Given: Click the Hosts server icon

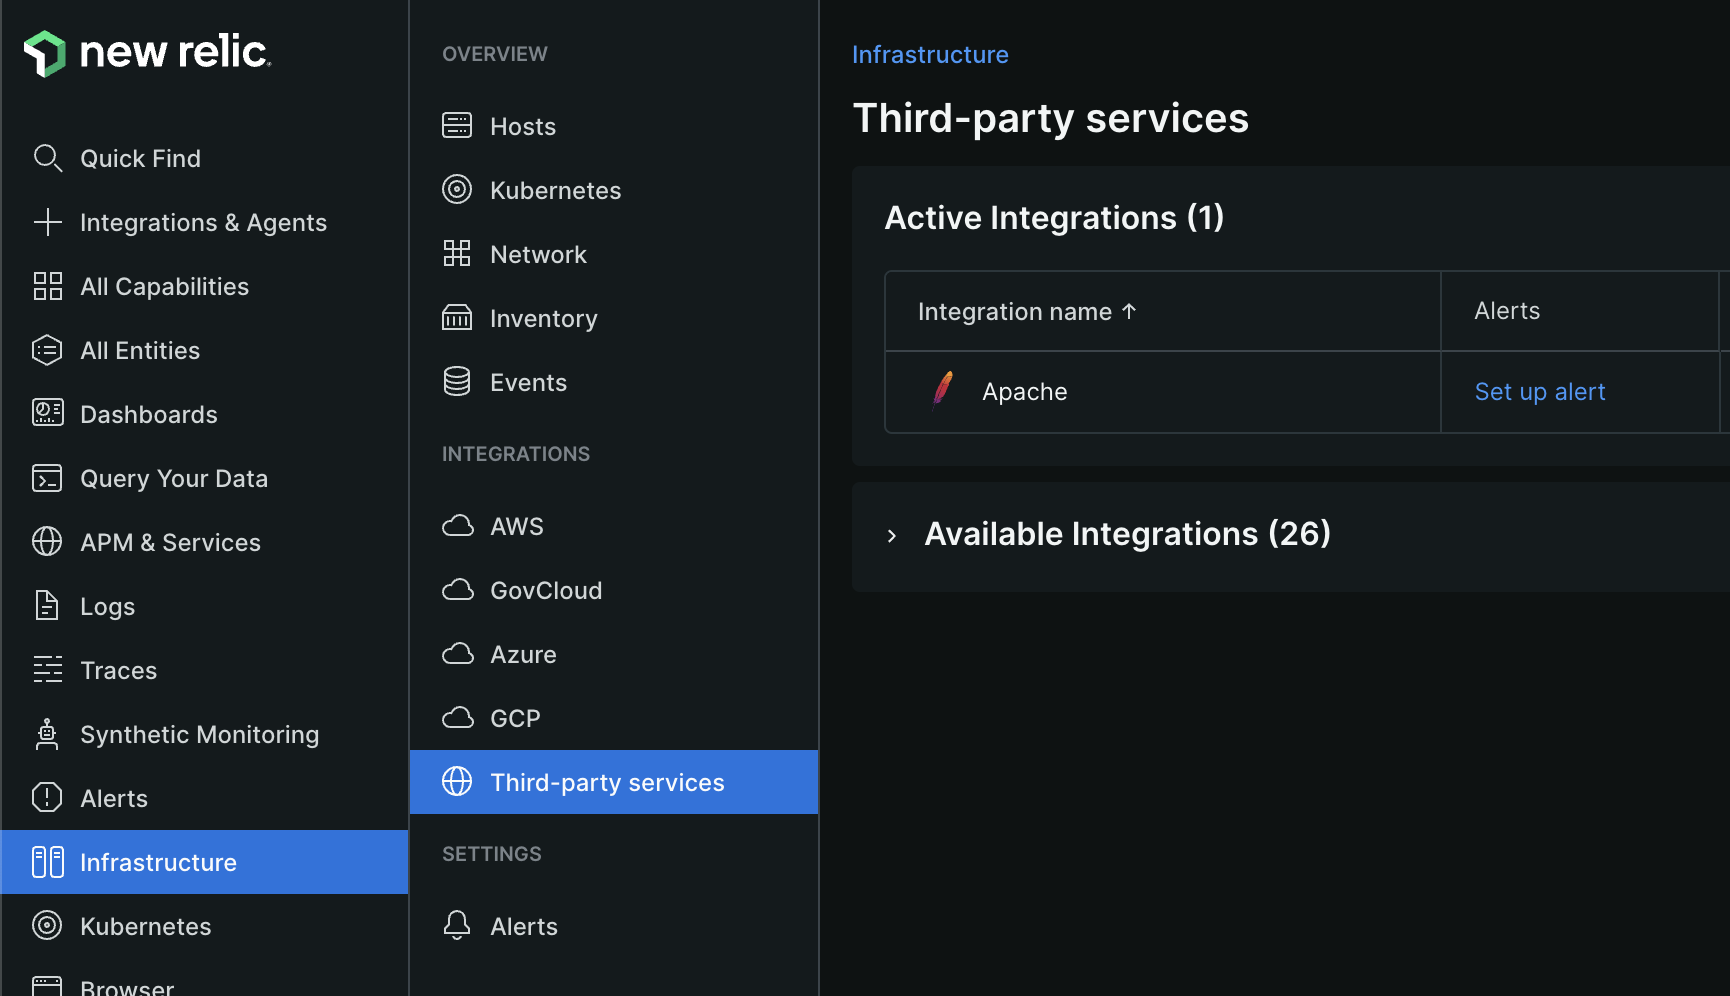Looking at the screenshot, I should pyautogui.click(x=457, y=126).
